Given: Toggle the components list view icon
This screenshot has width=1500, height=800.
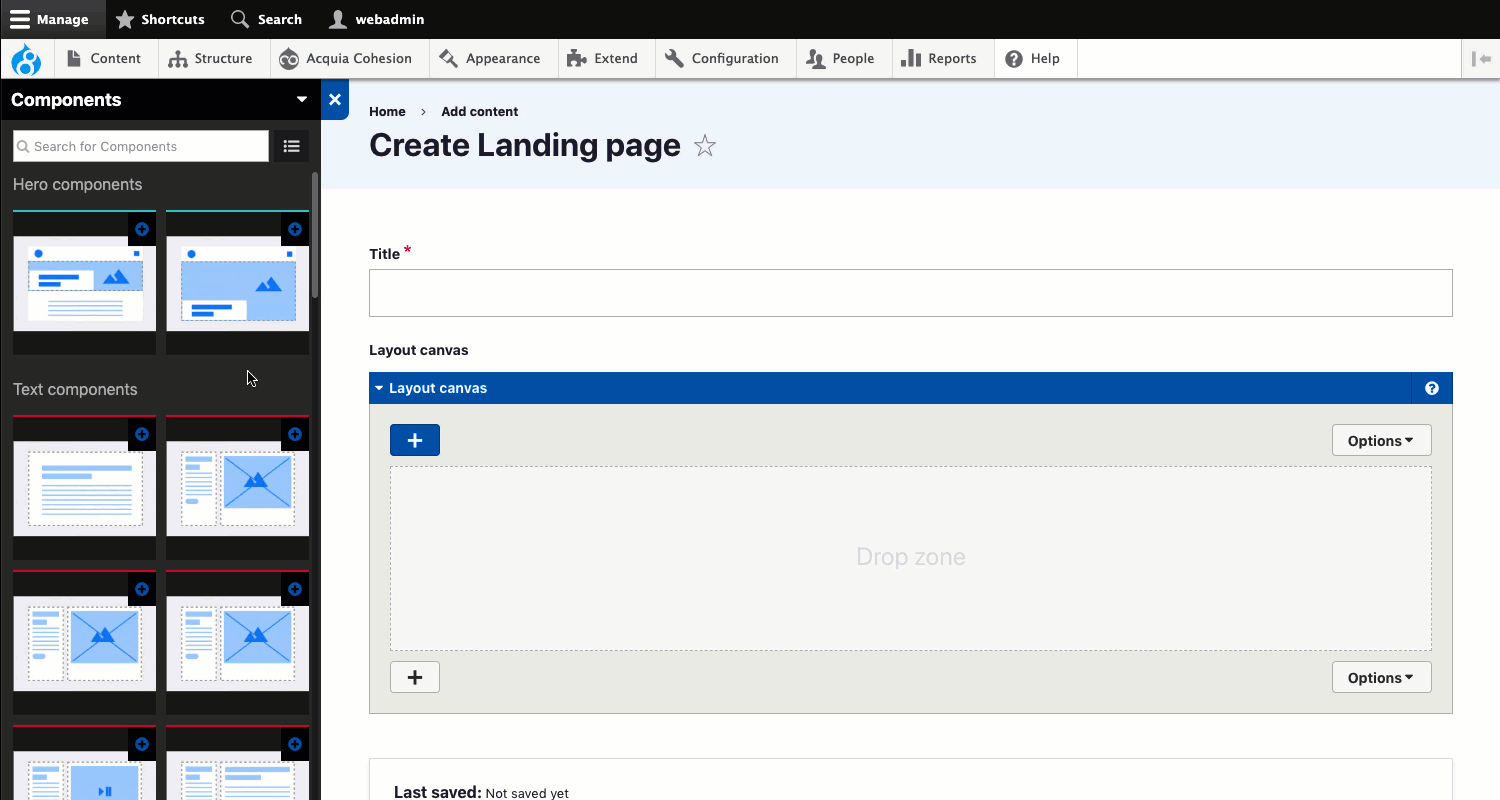Looking at the screenshot, I should [291, 146].
